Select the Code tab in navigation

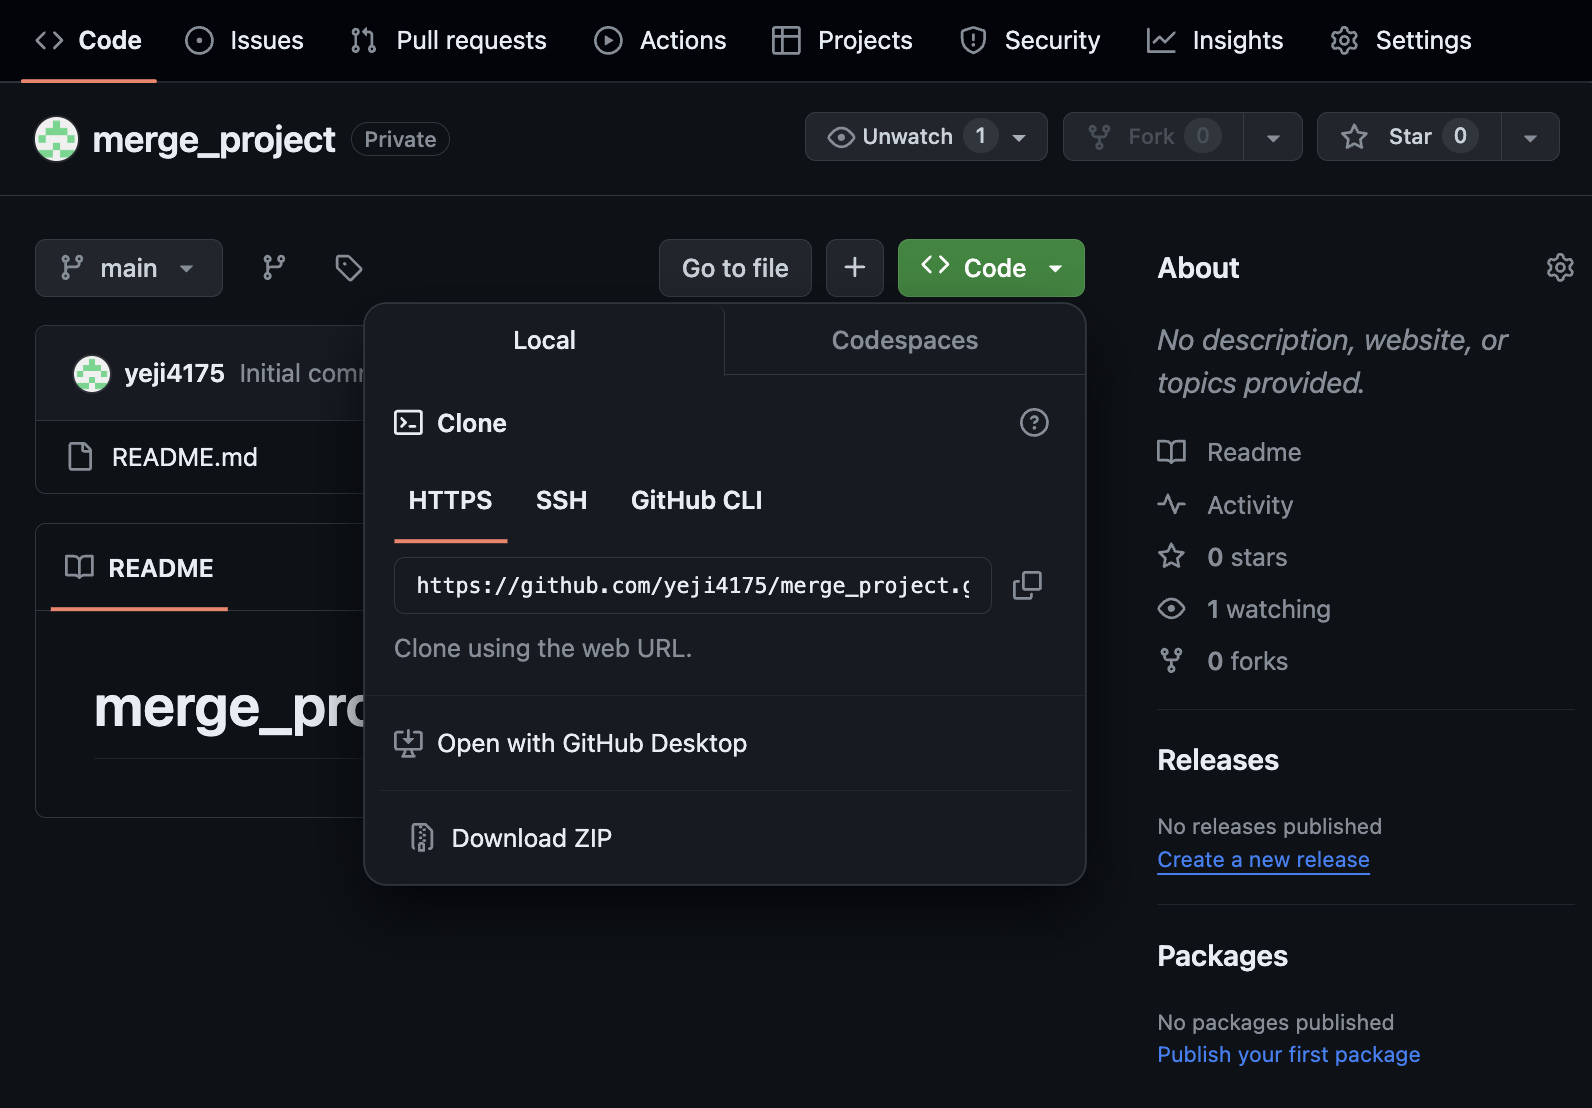click(x=88, y=40)
